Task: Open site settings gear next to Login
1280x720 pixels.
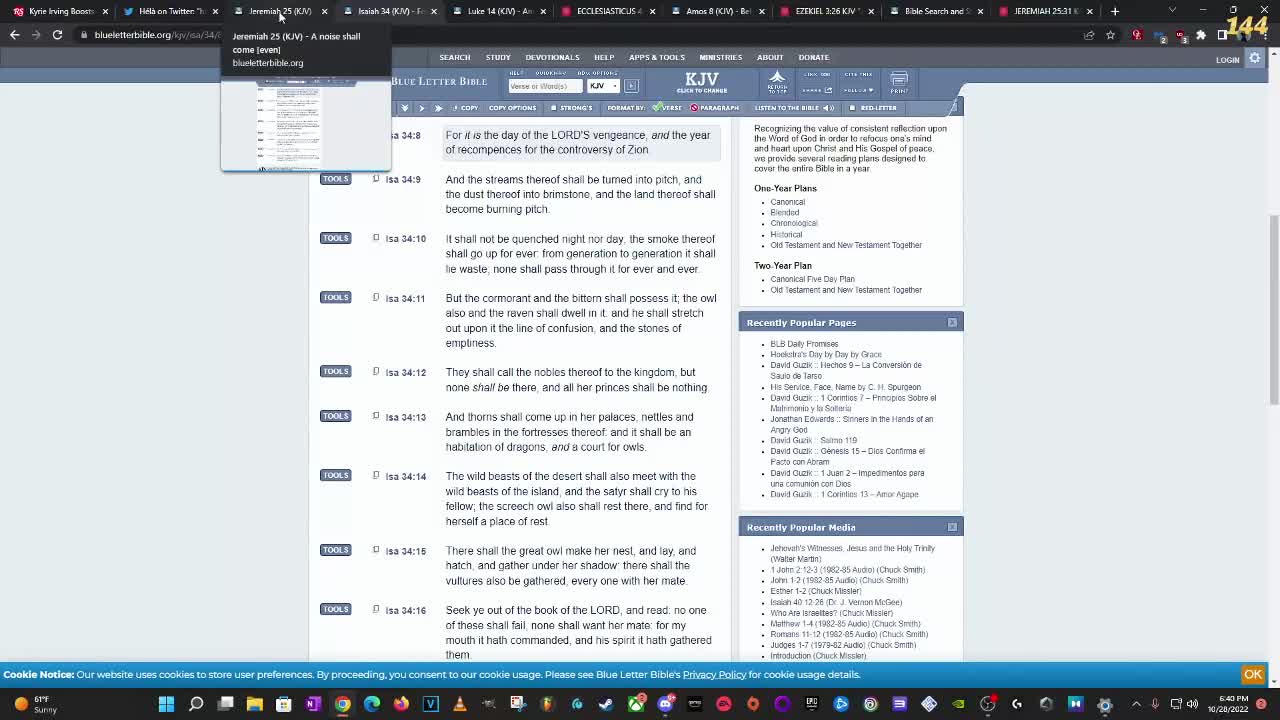Action: click(1255, 59)
